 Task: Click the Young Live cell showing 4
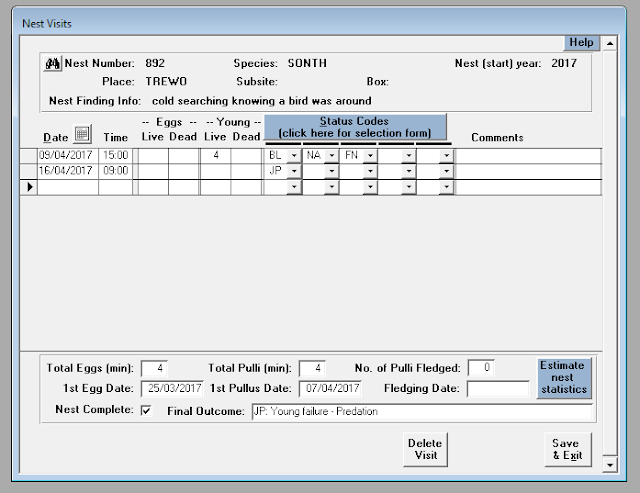216,155
